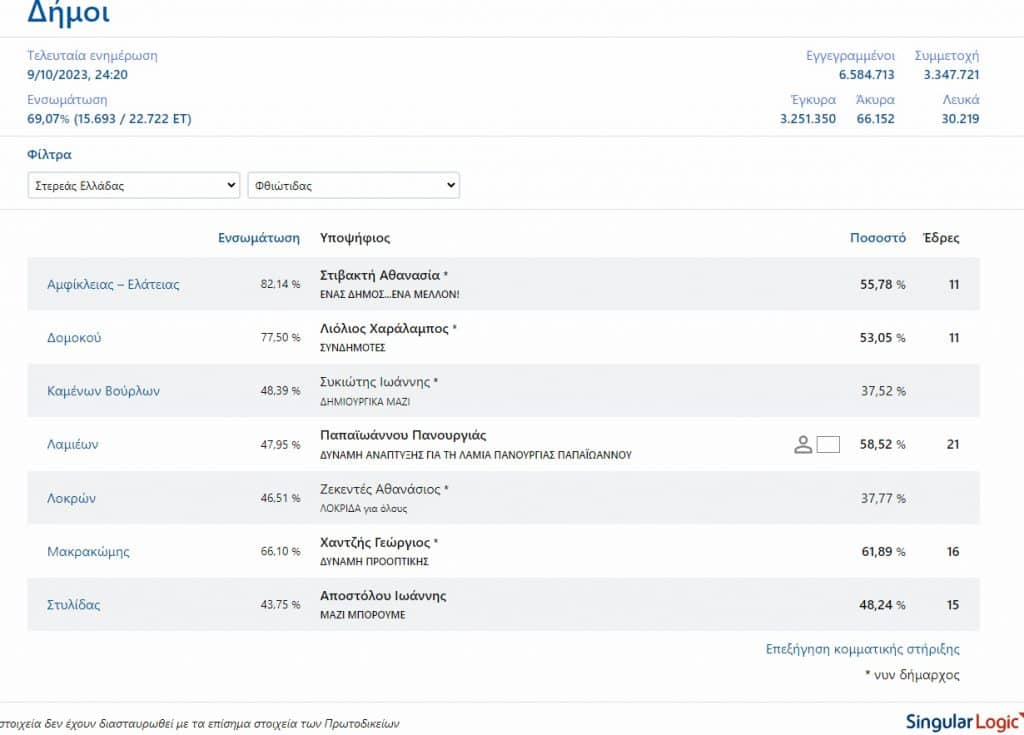Click the Έδρες column header
This screenshot has width=1024, height=735.
tap(941, 238)
